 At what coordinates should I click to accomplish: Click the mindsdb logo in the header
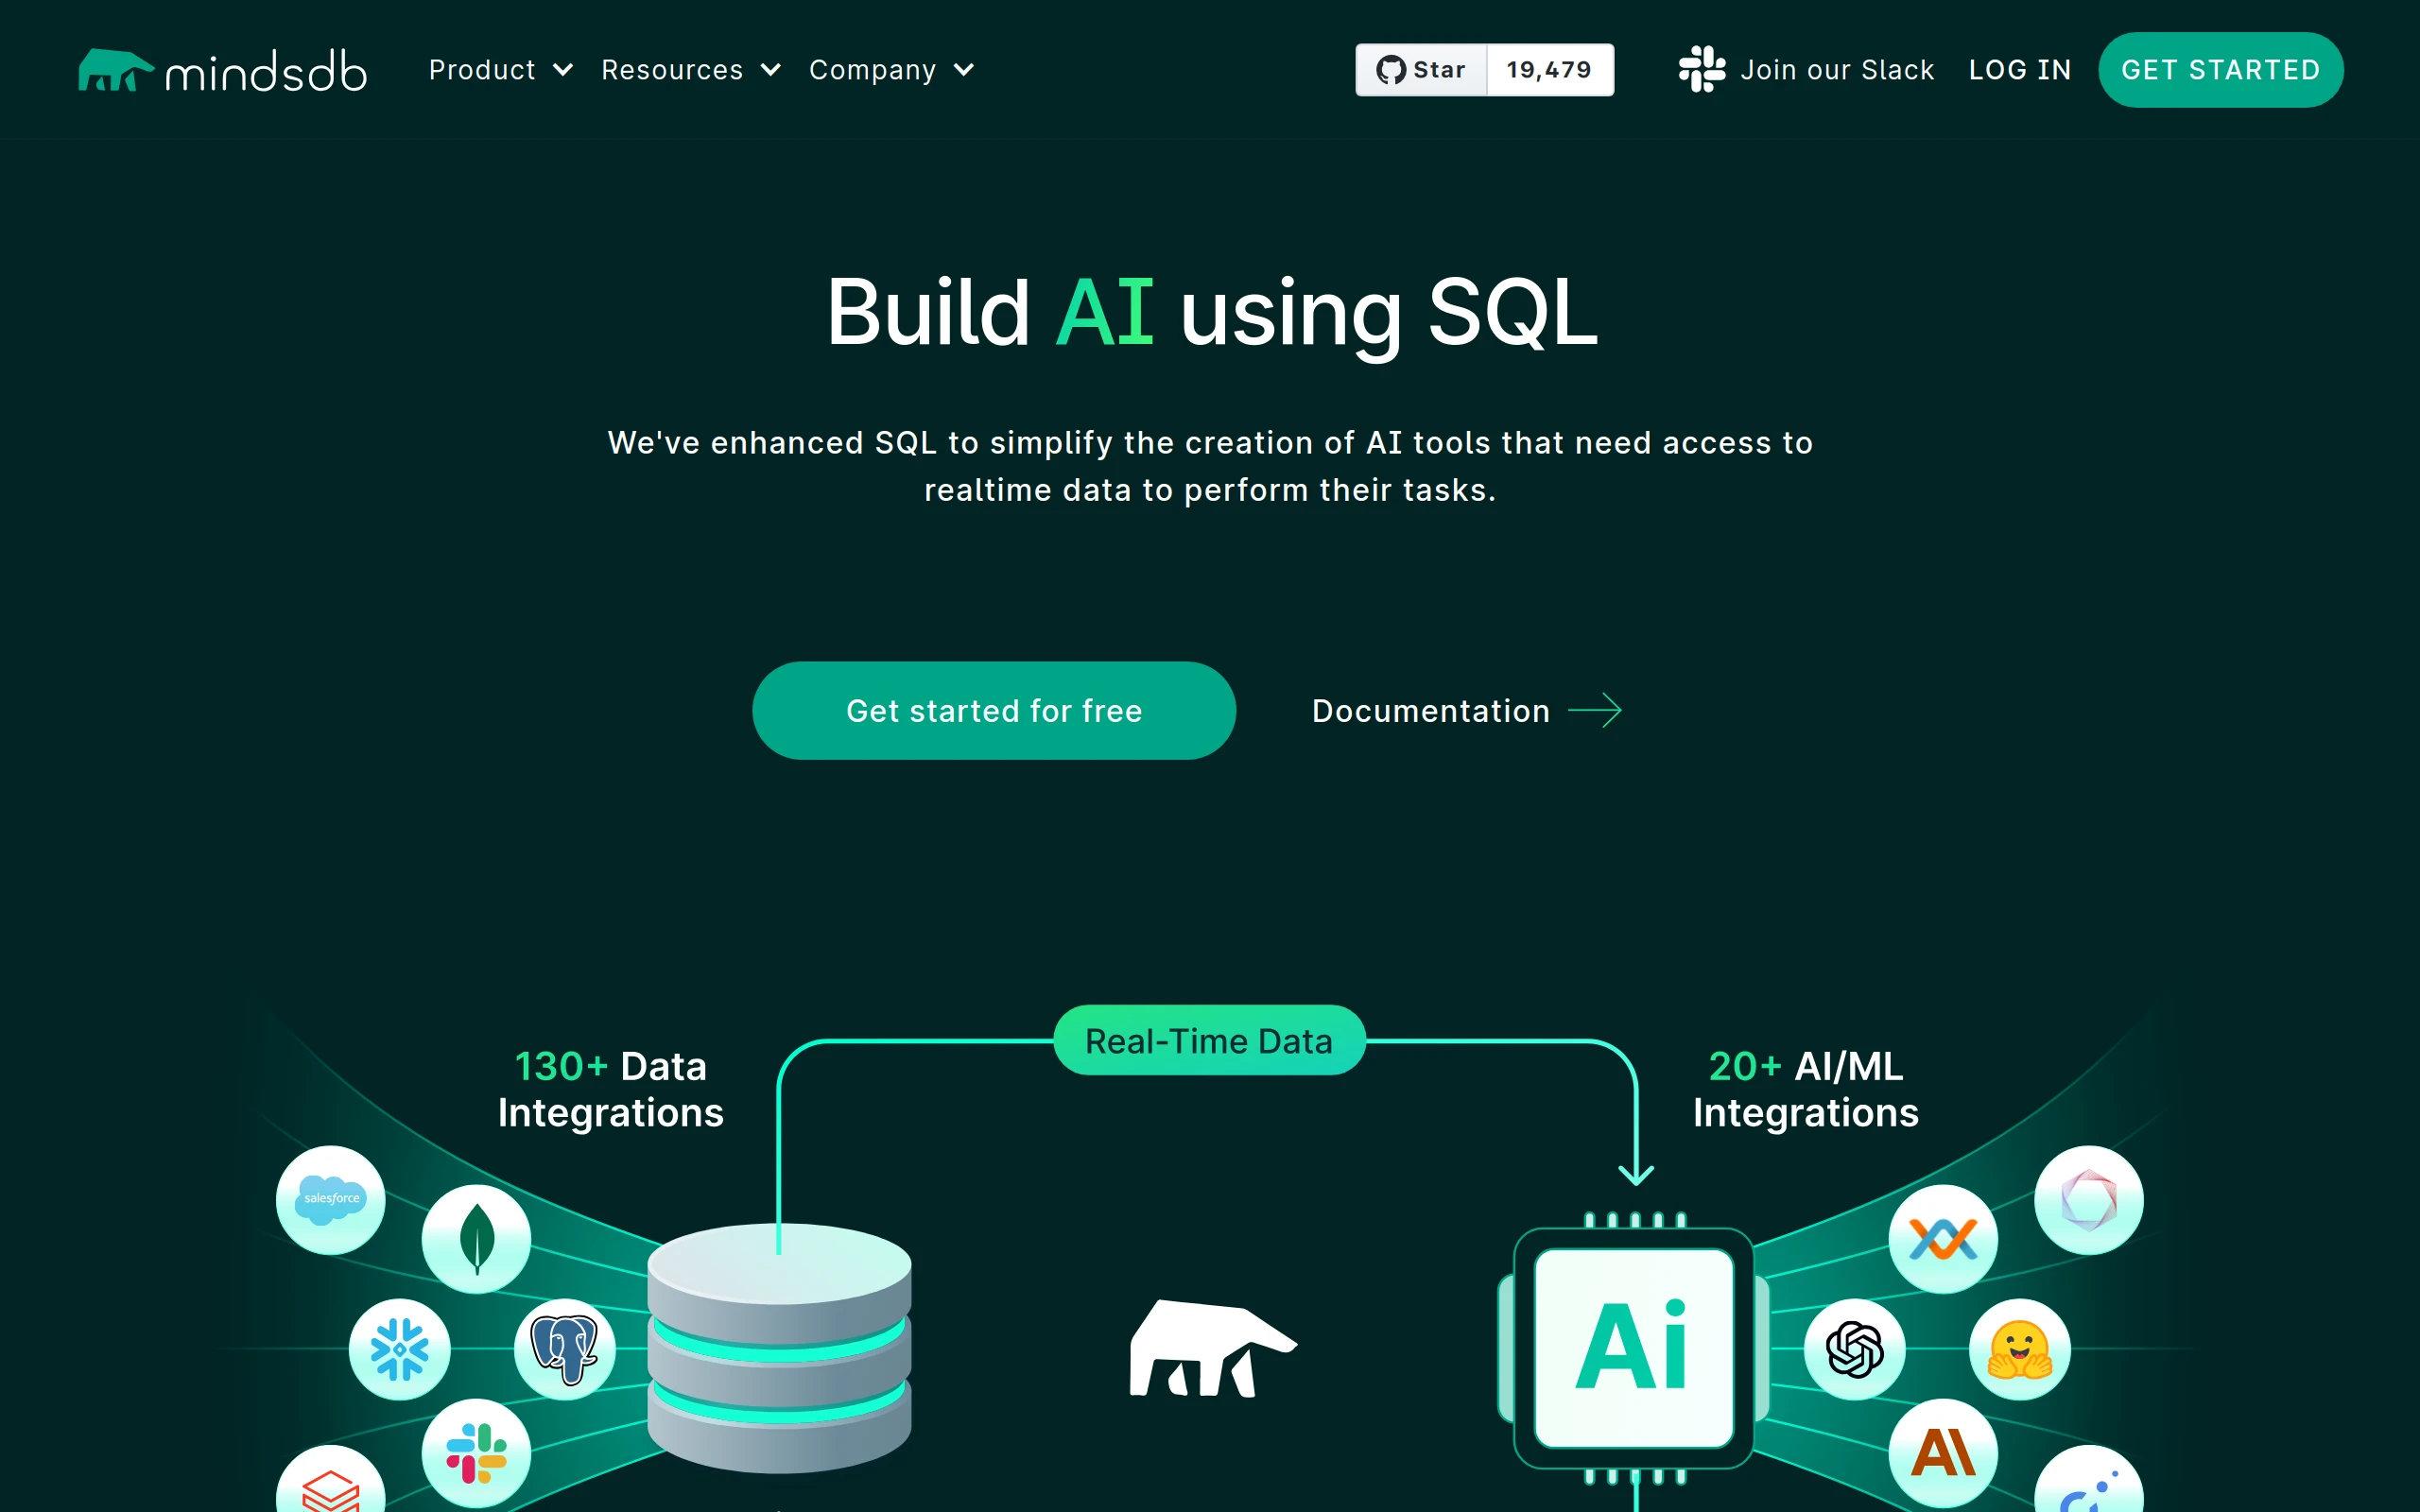(222, 70)
